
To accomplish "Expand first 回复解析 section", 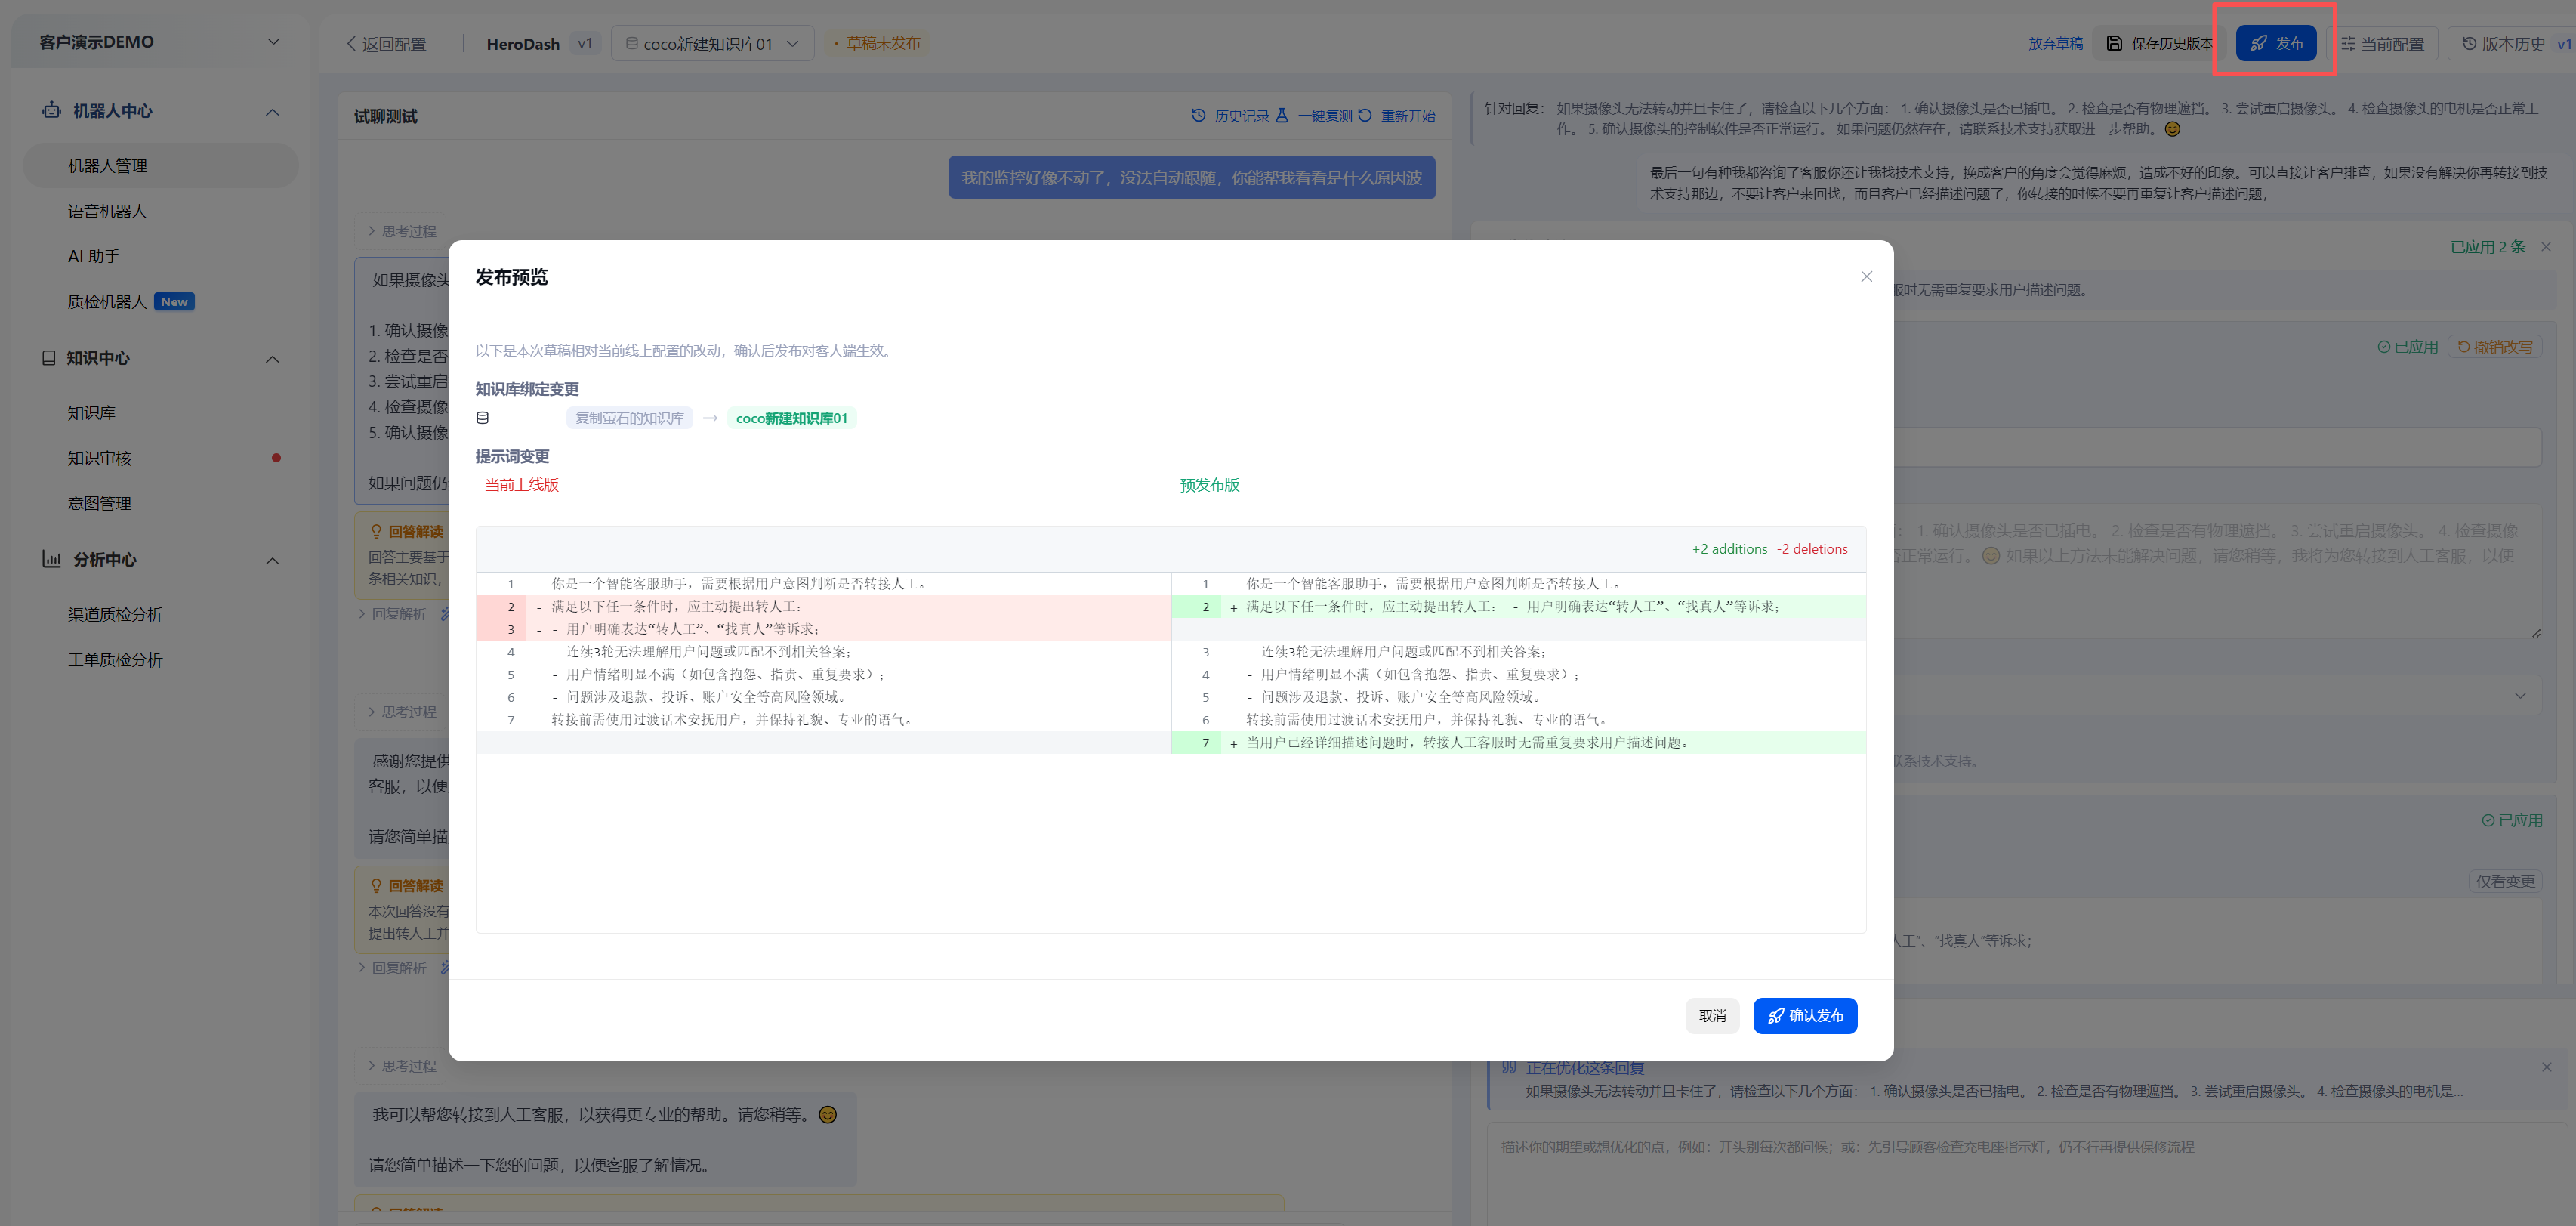I will point(392,613).
